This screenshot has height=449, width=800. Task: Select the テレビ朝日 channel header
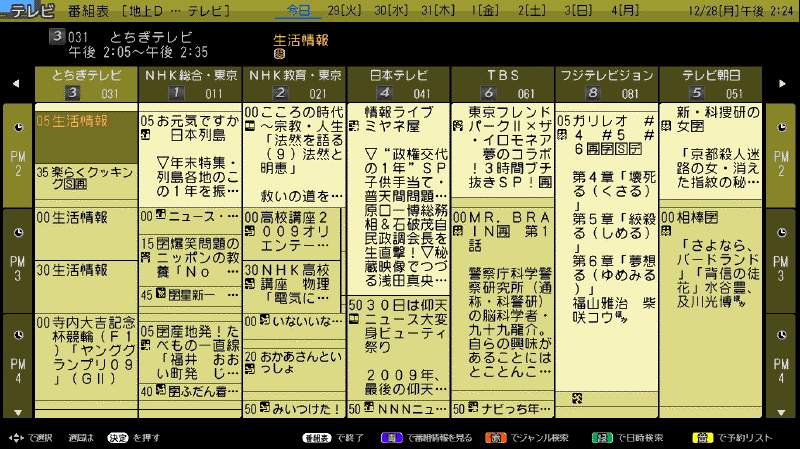[x=712, y=84]
